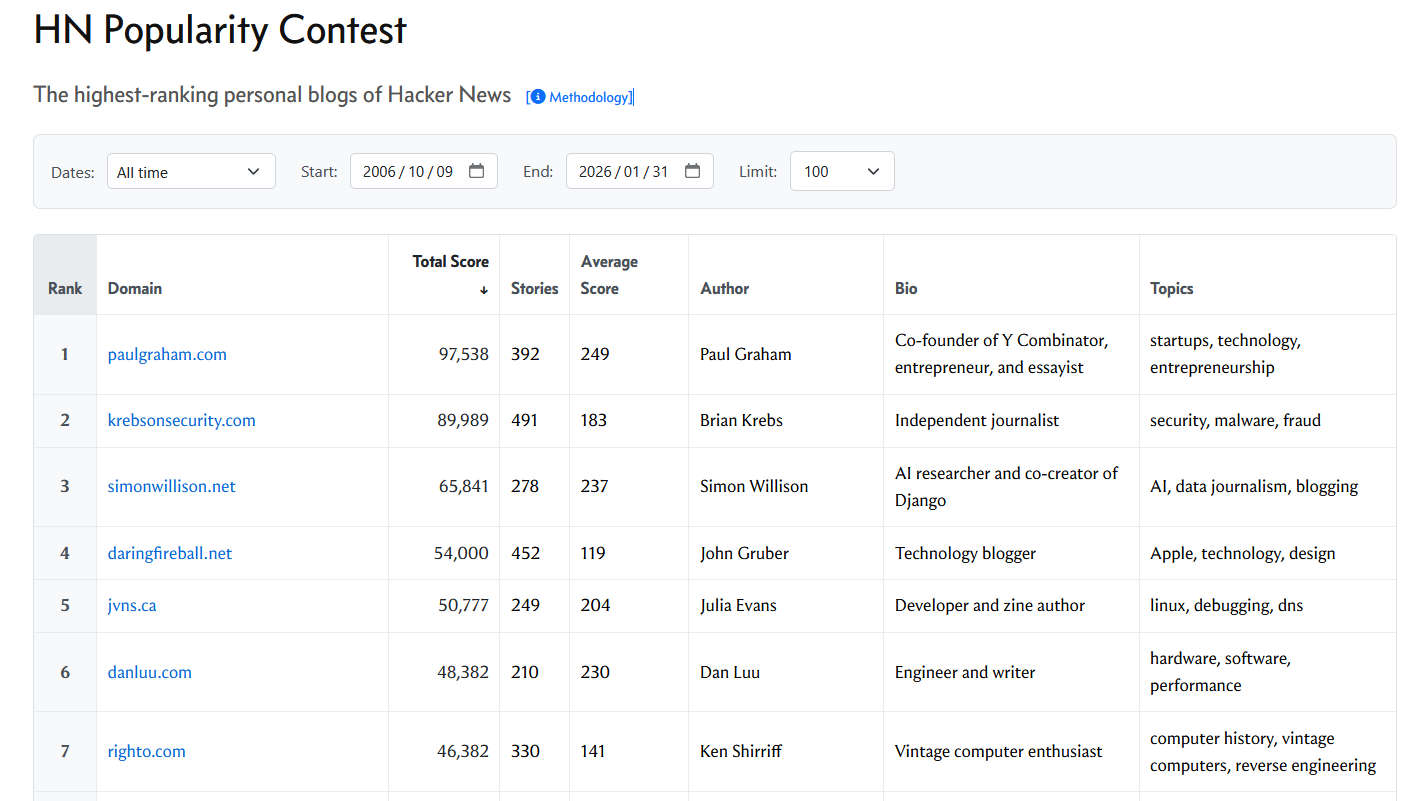Open the danluu.com link
1401x801 pixels.
pos(150,672)
